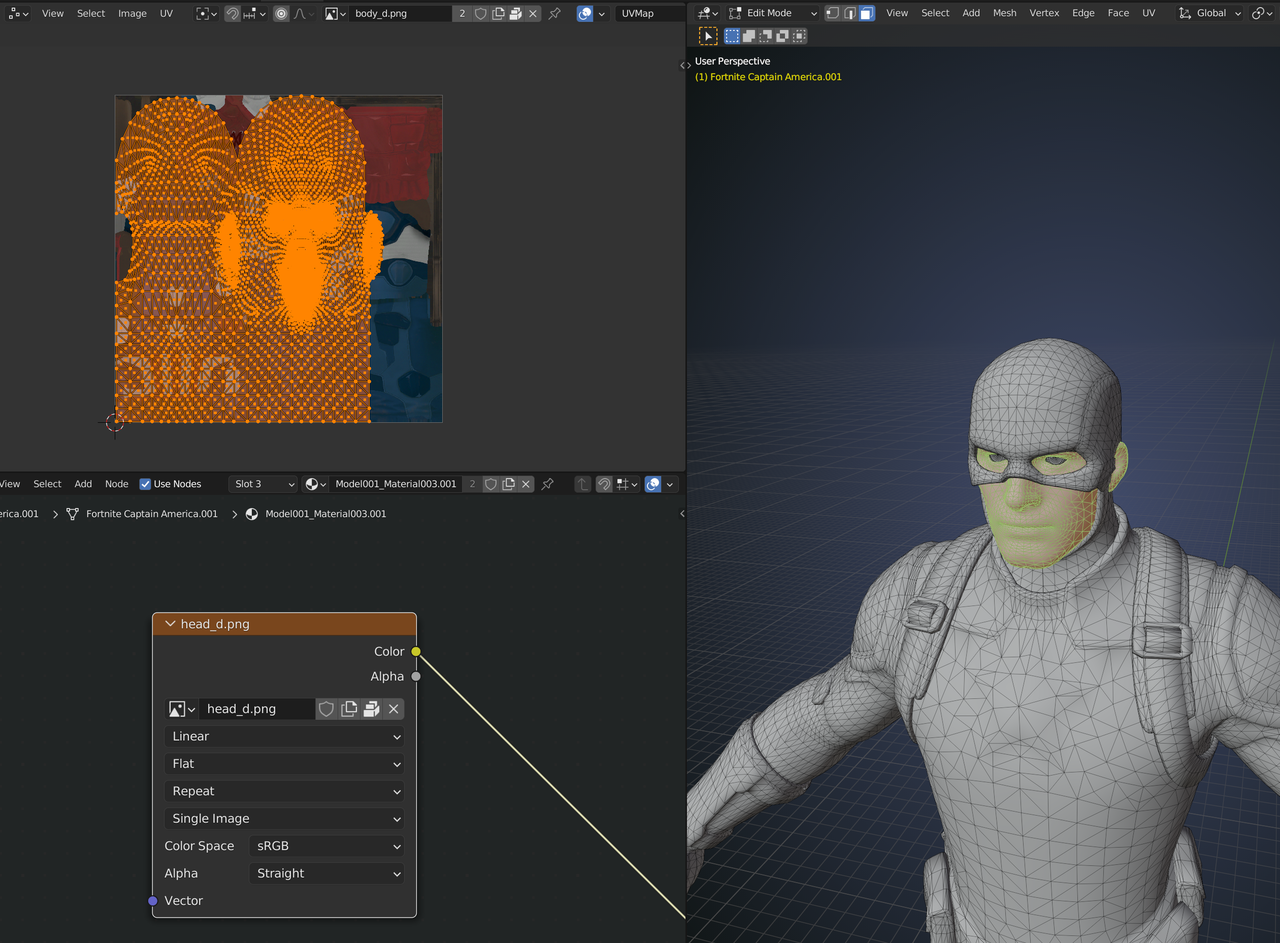Change the Color Space from sRGB
1280x943 pixels.
327,846
